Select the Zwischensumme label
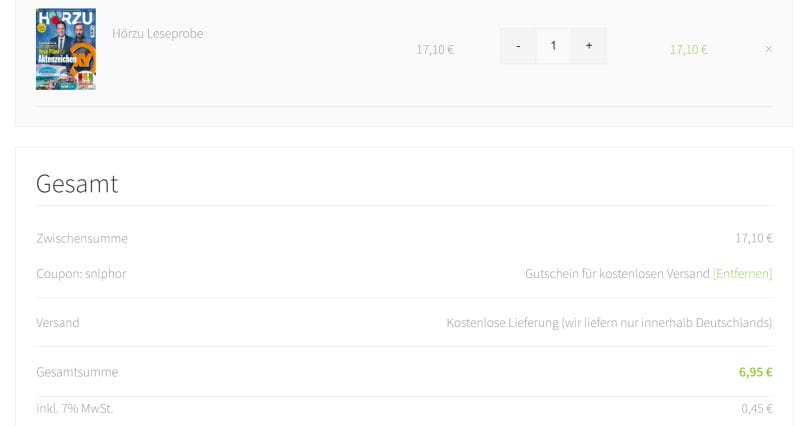 click(82, 238)
